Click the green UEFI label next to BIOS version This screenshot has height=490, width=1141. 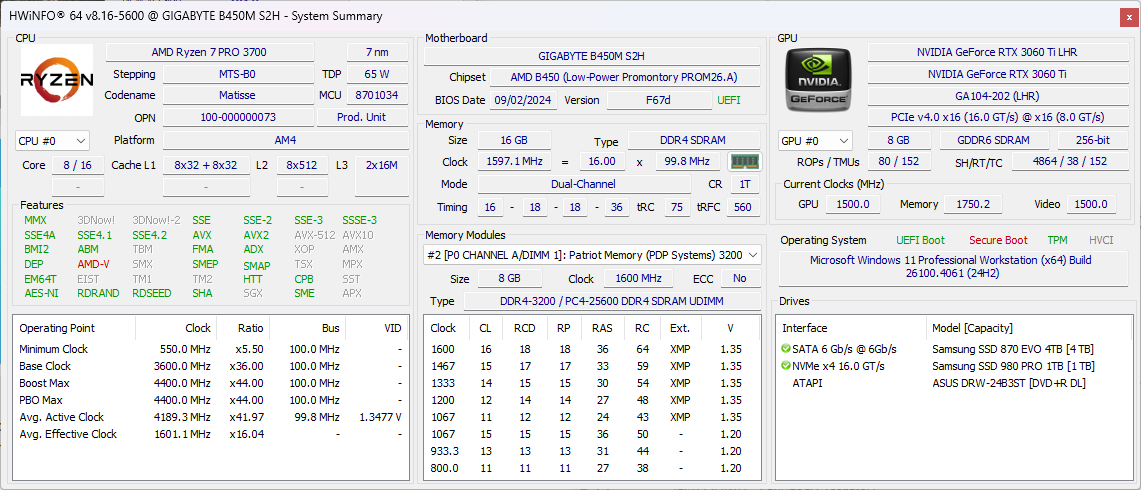point(729,100)
